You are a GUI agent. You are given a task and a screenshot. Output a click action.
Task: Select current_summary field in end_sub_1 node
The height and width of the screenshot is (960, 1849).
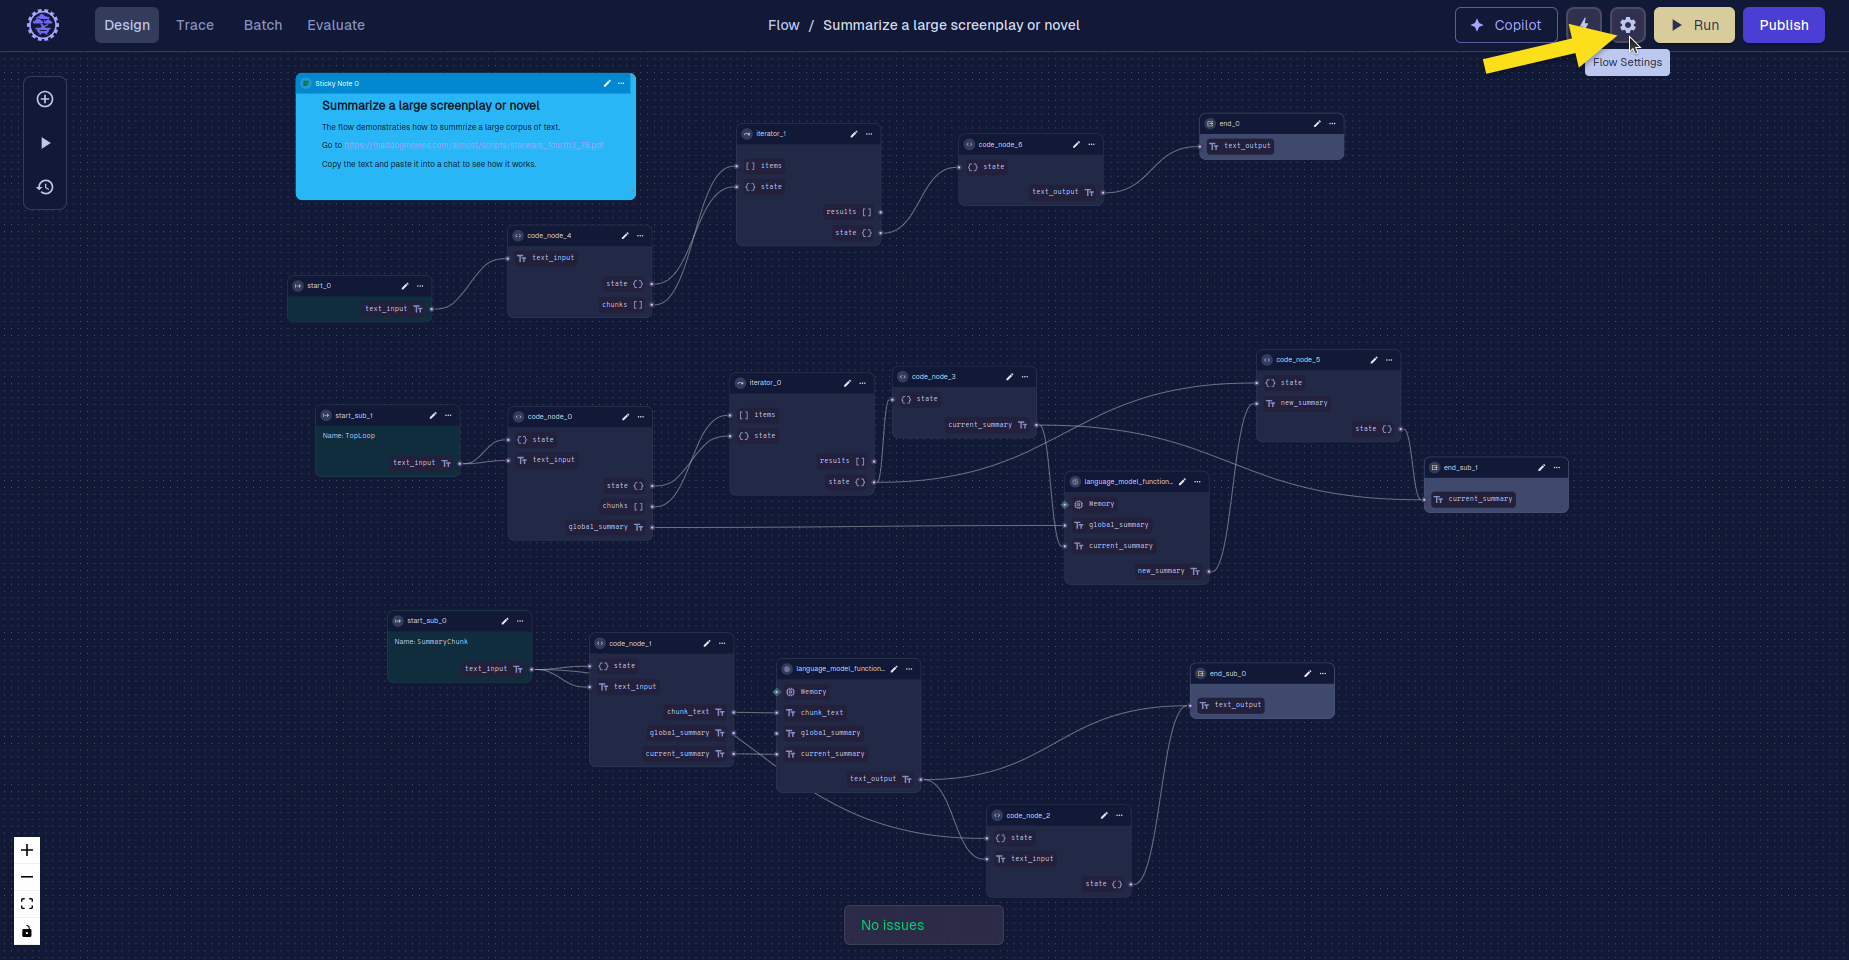1473,499
